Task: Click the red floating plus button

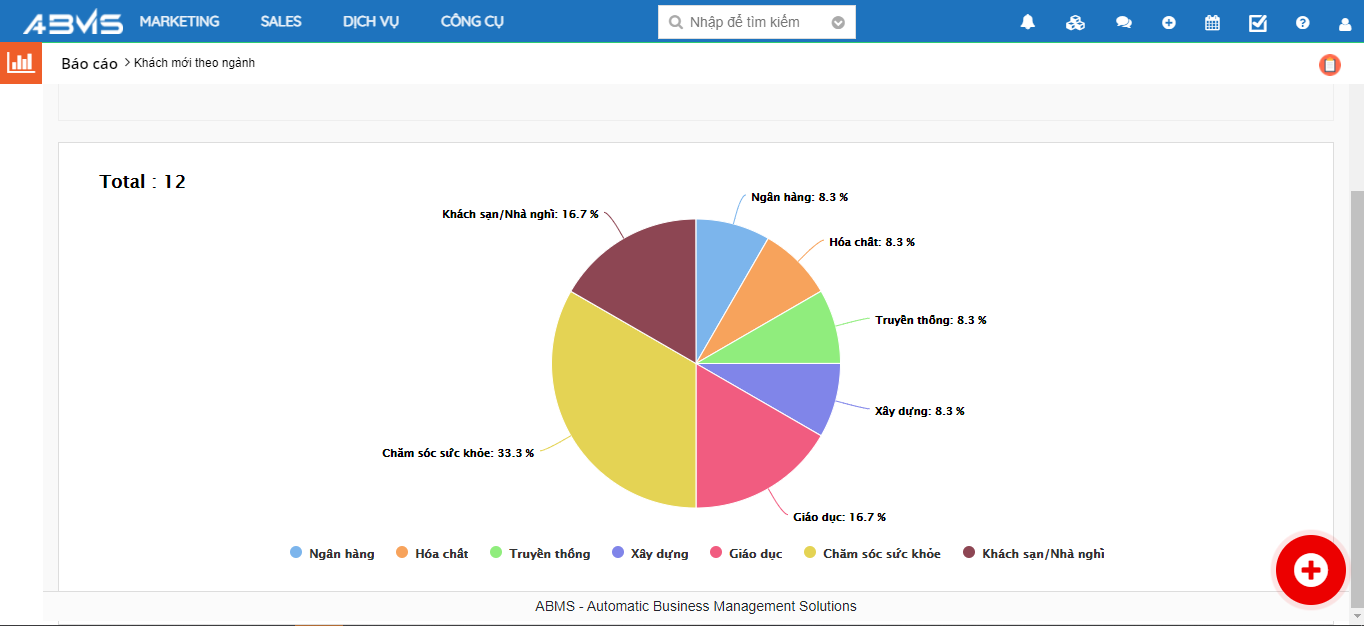Action: pos(1309,569)
